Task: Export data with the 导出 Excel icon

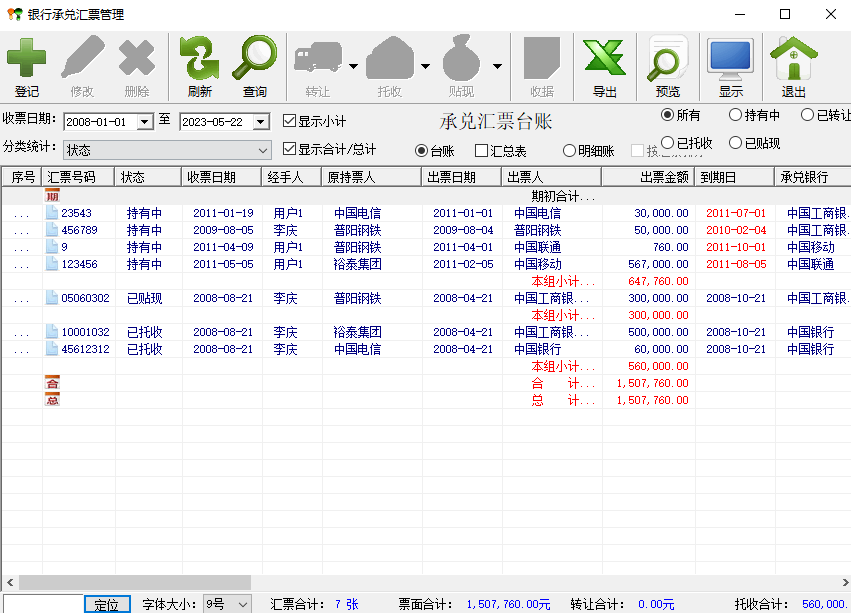Action: click(604, 58)
